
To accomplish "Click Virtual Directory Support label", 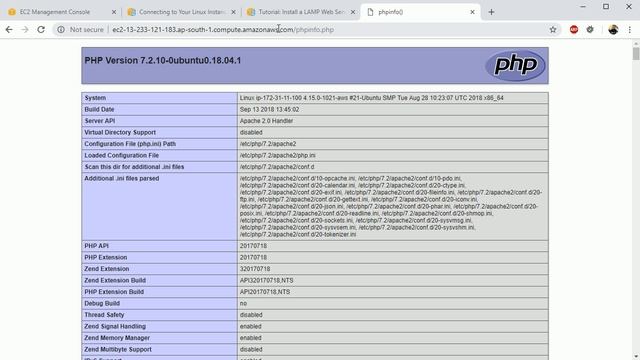I will click(120, 132).
